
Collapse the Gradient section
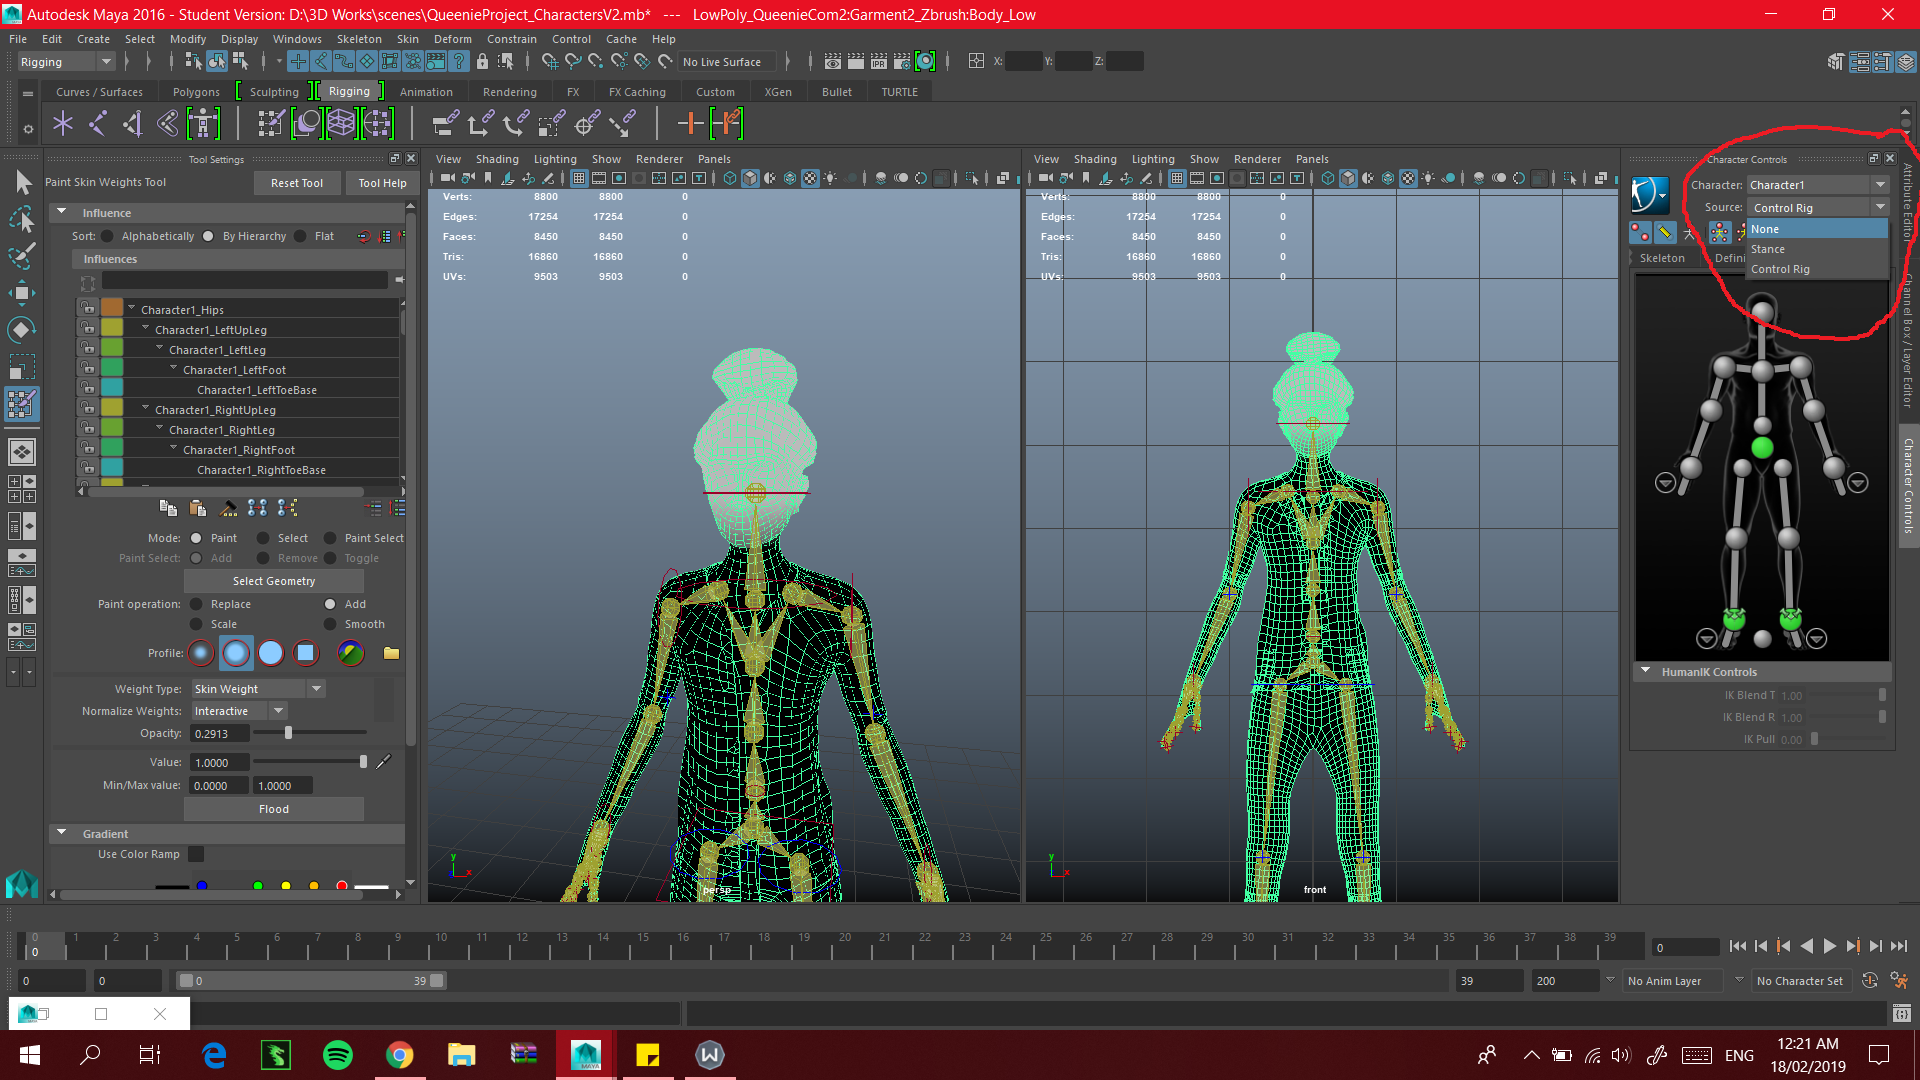(62, 833)
